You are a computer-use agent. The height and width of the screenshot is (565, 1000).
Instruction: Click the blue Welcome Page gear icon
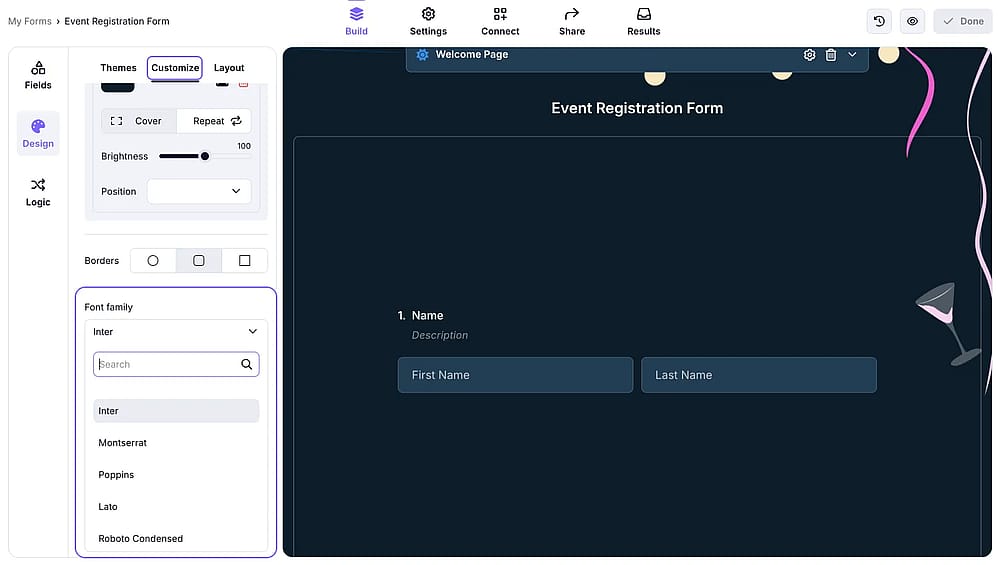tap(422, 55)
